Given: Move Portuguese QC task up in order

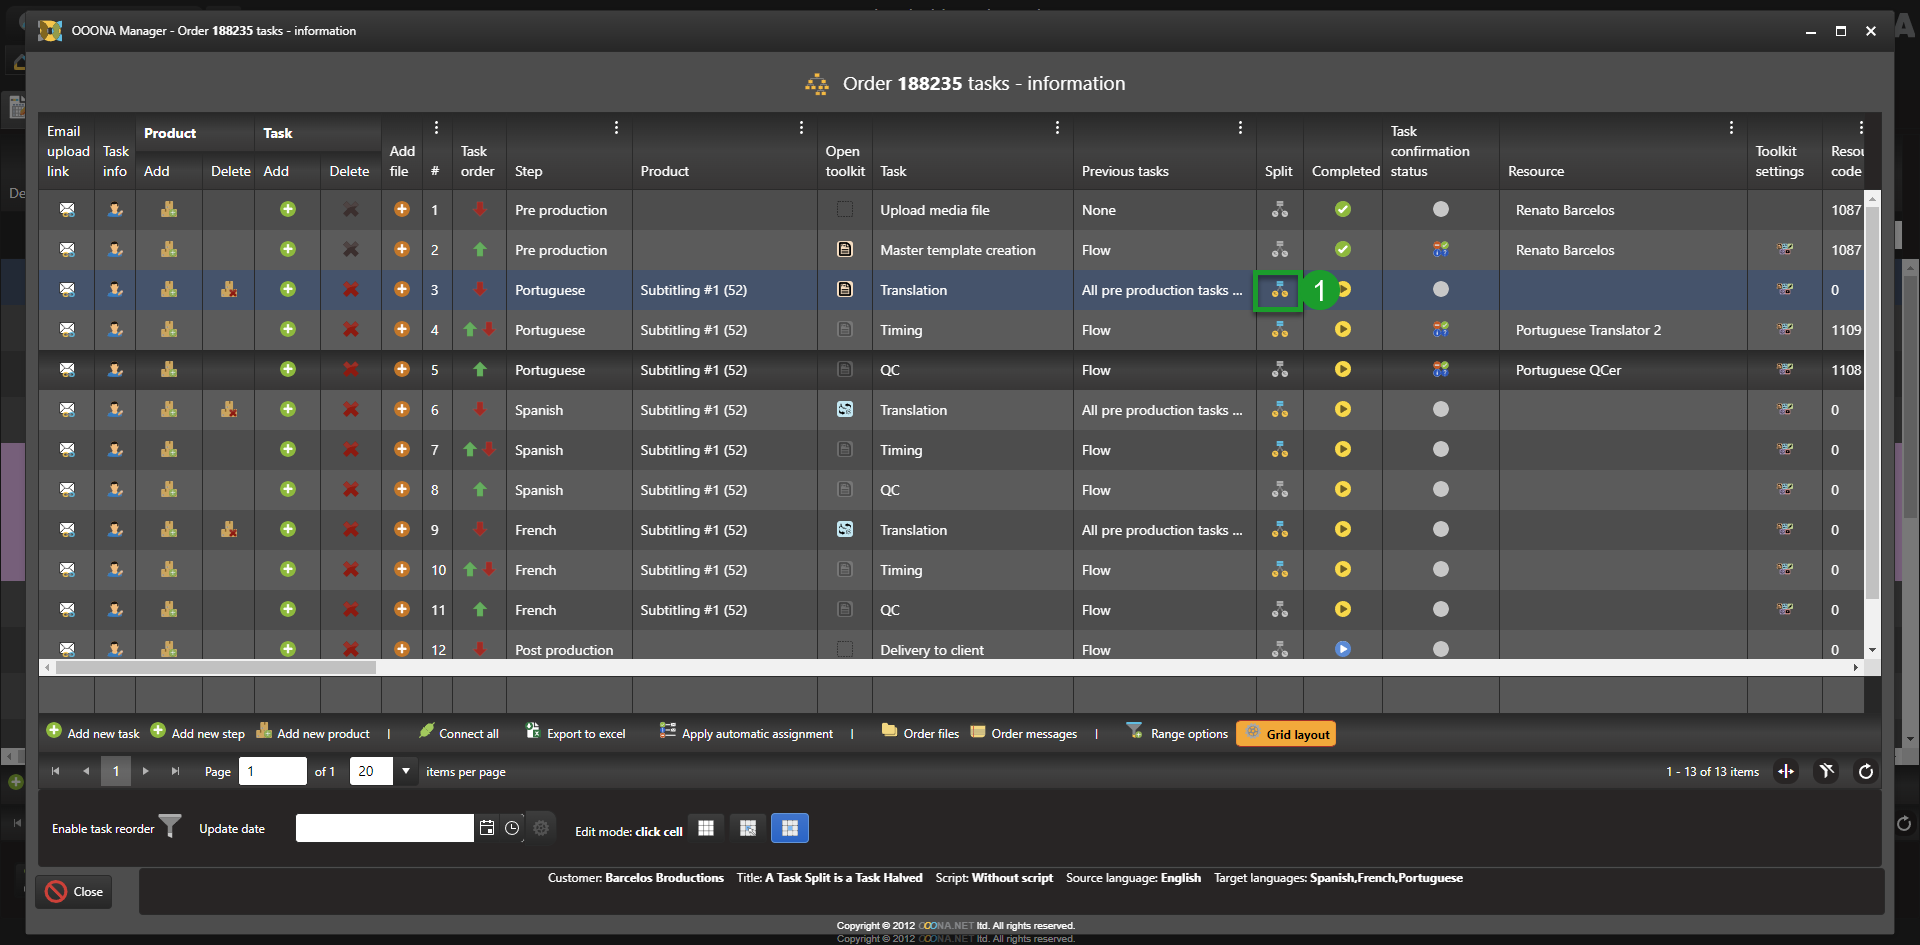Looking at the screenshot, I should coord(480,370).
